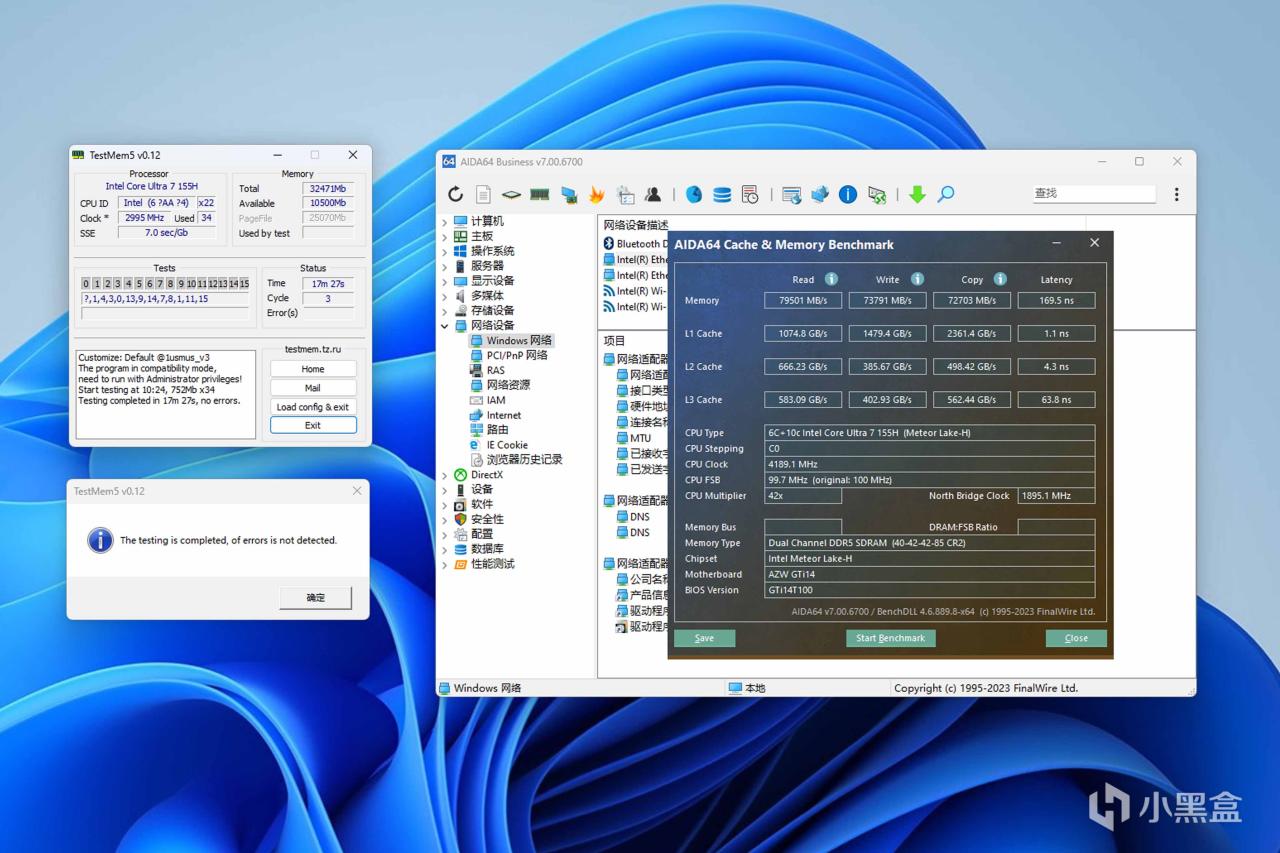Expand the 计算机 tree node
The width and height of the screenshot is (1280, 853).
click(445, 221)
